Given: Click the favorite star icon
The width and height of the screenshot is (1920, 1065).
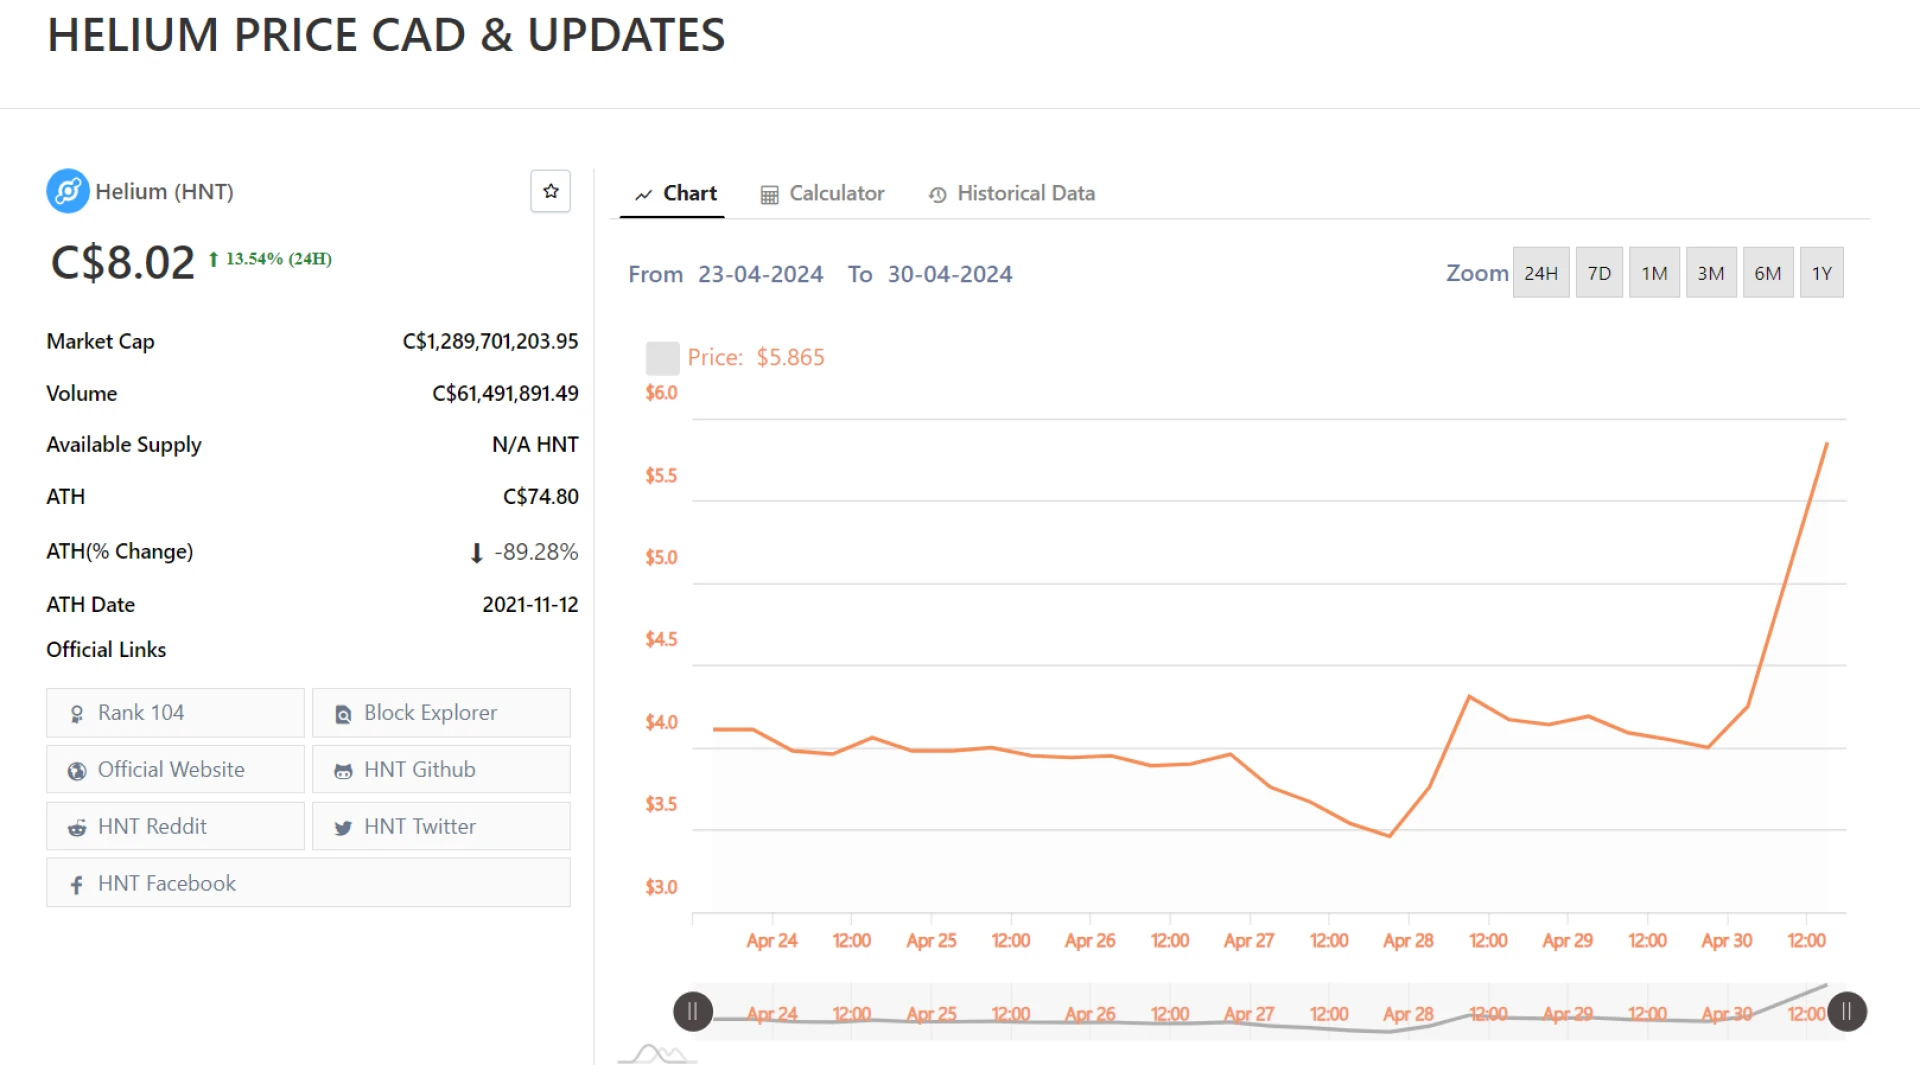Looking at the screenshot, I should [x=550, y=191].
